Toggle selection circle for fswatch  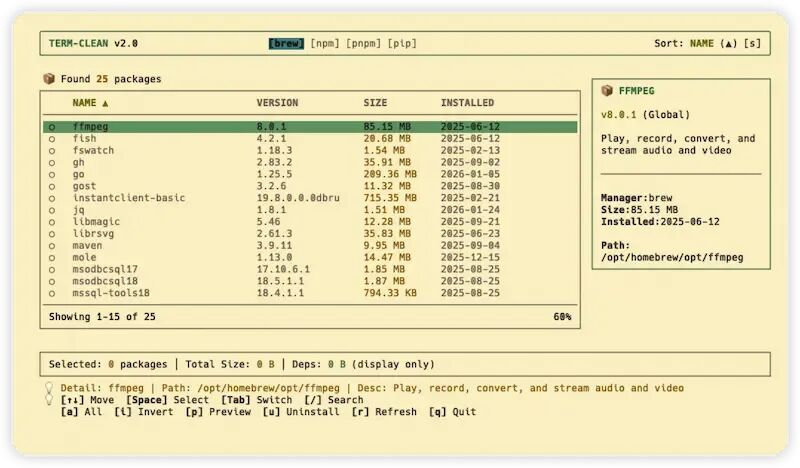click(x=52, y=151)
